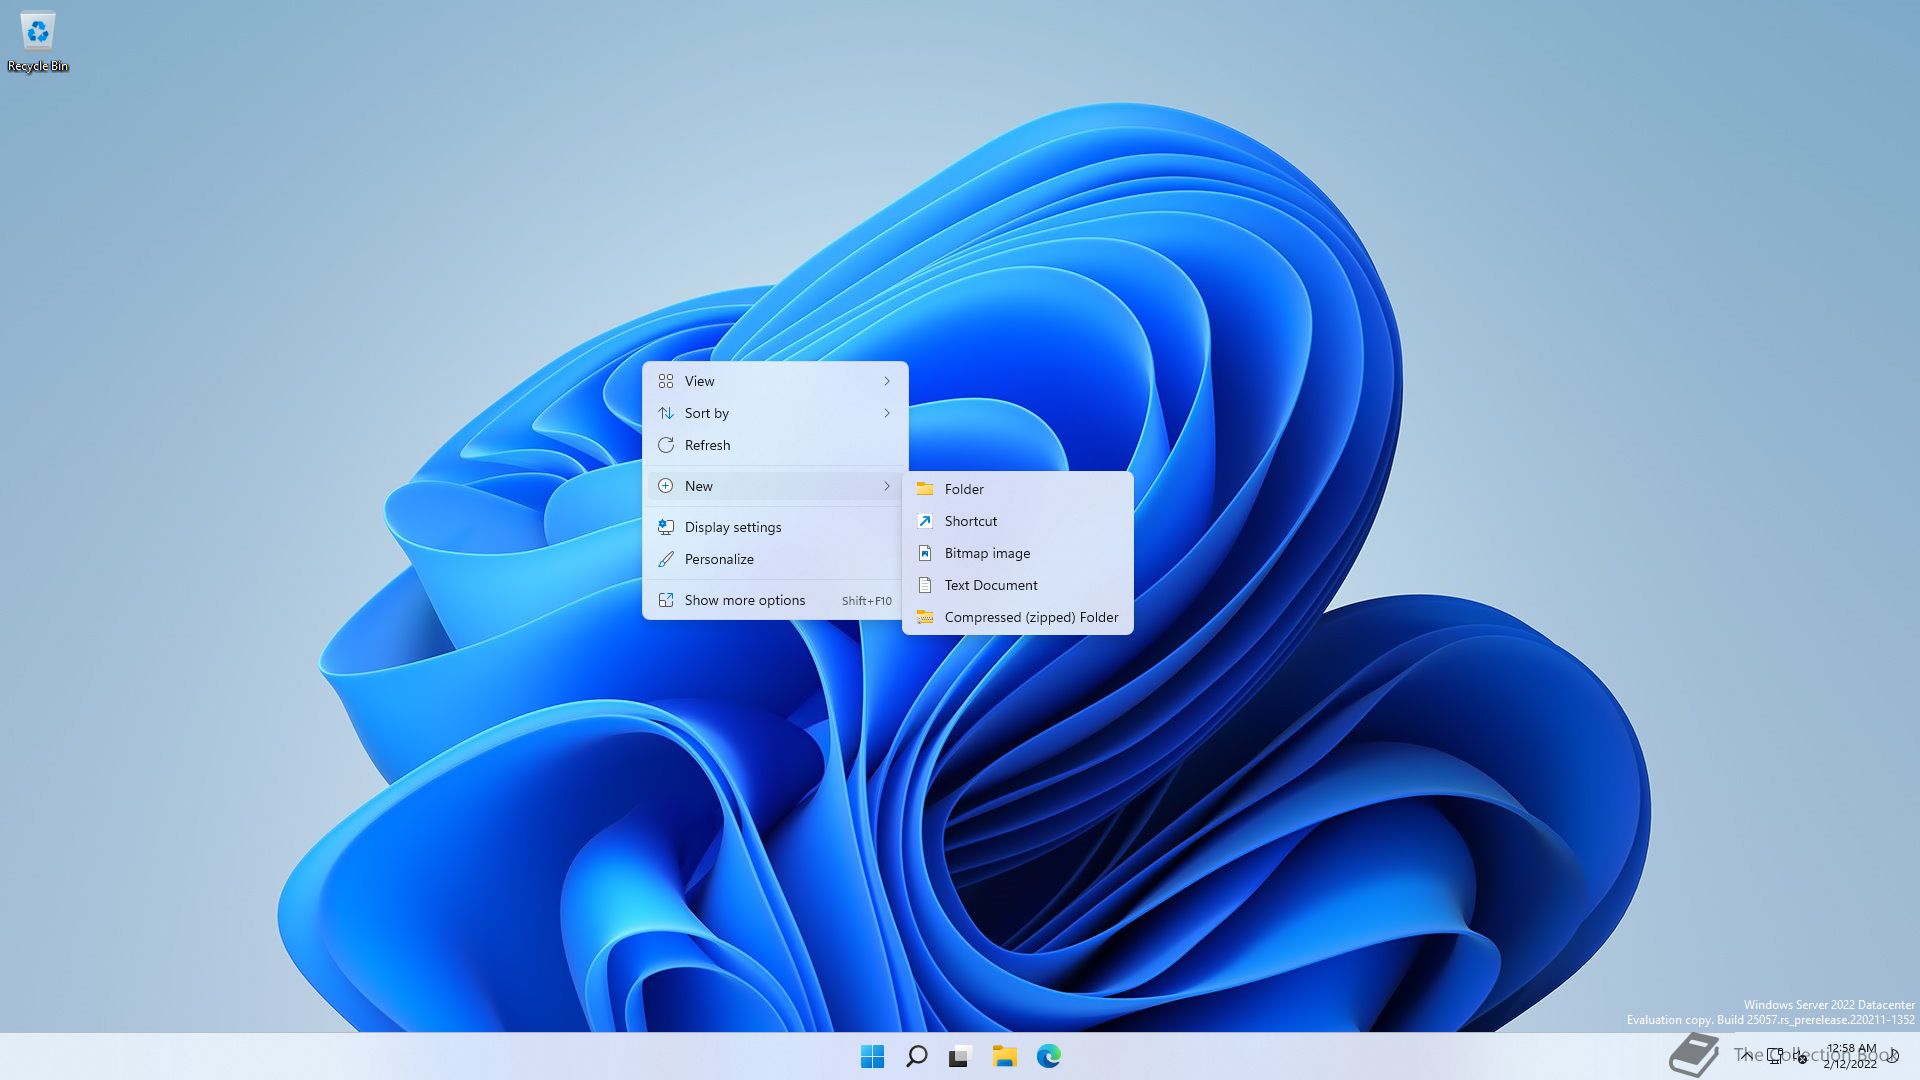Click the Text Document page icon
This screenshot has height=1080, width=1920.
click(925, 585)
